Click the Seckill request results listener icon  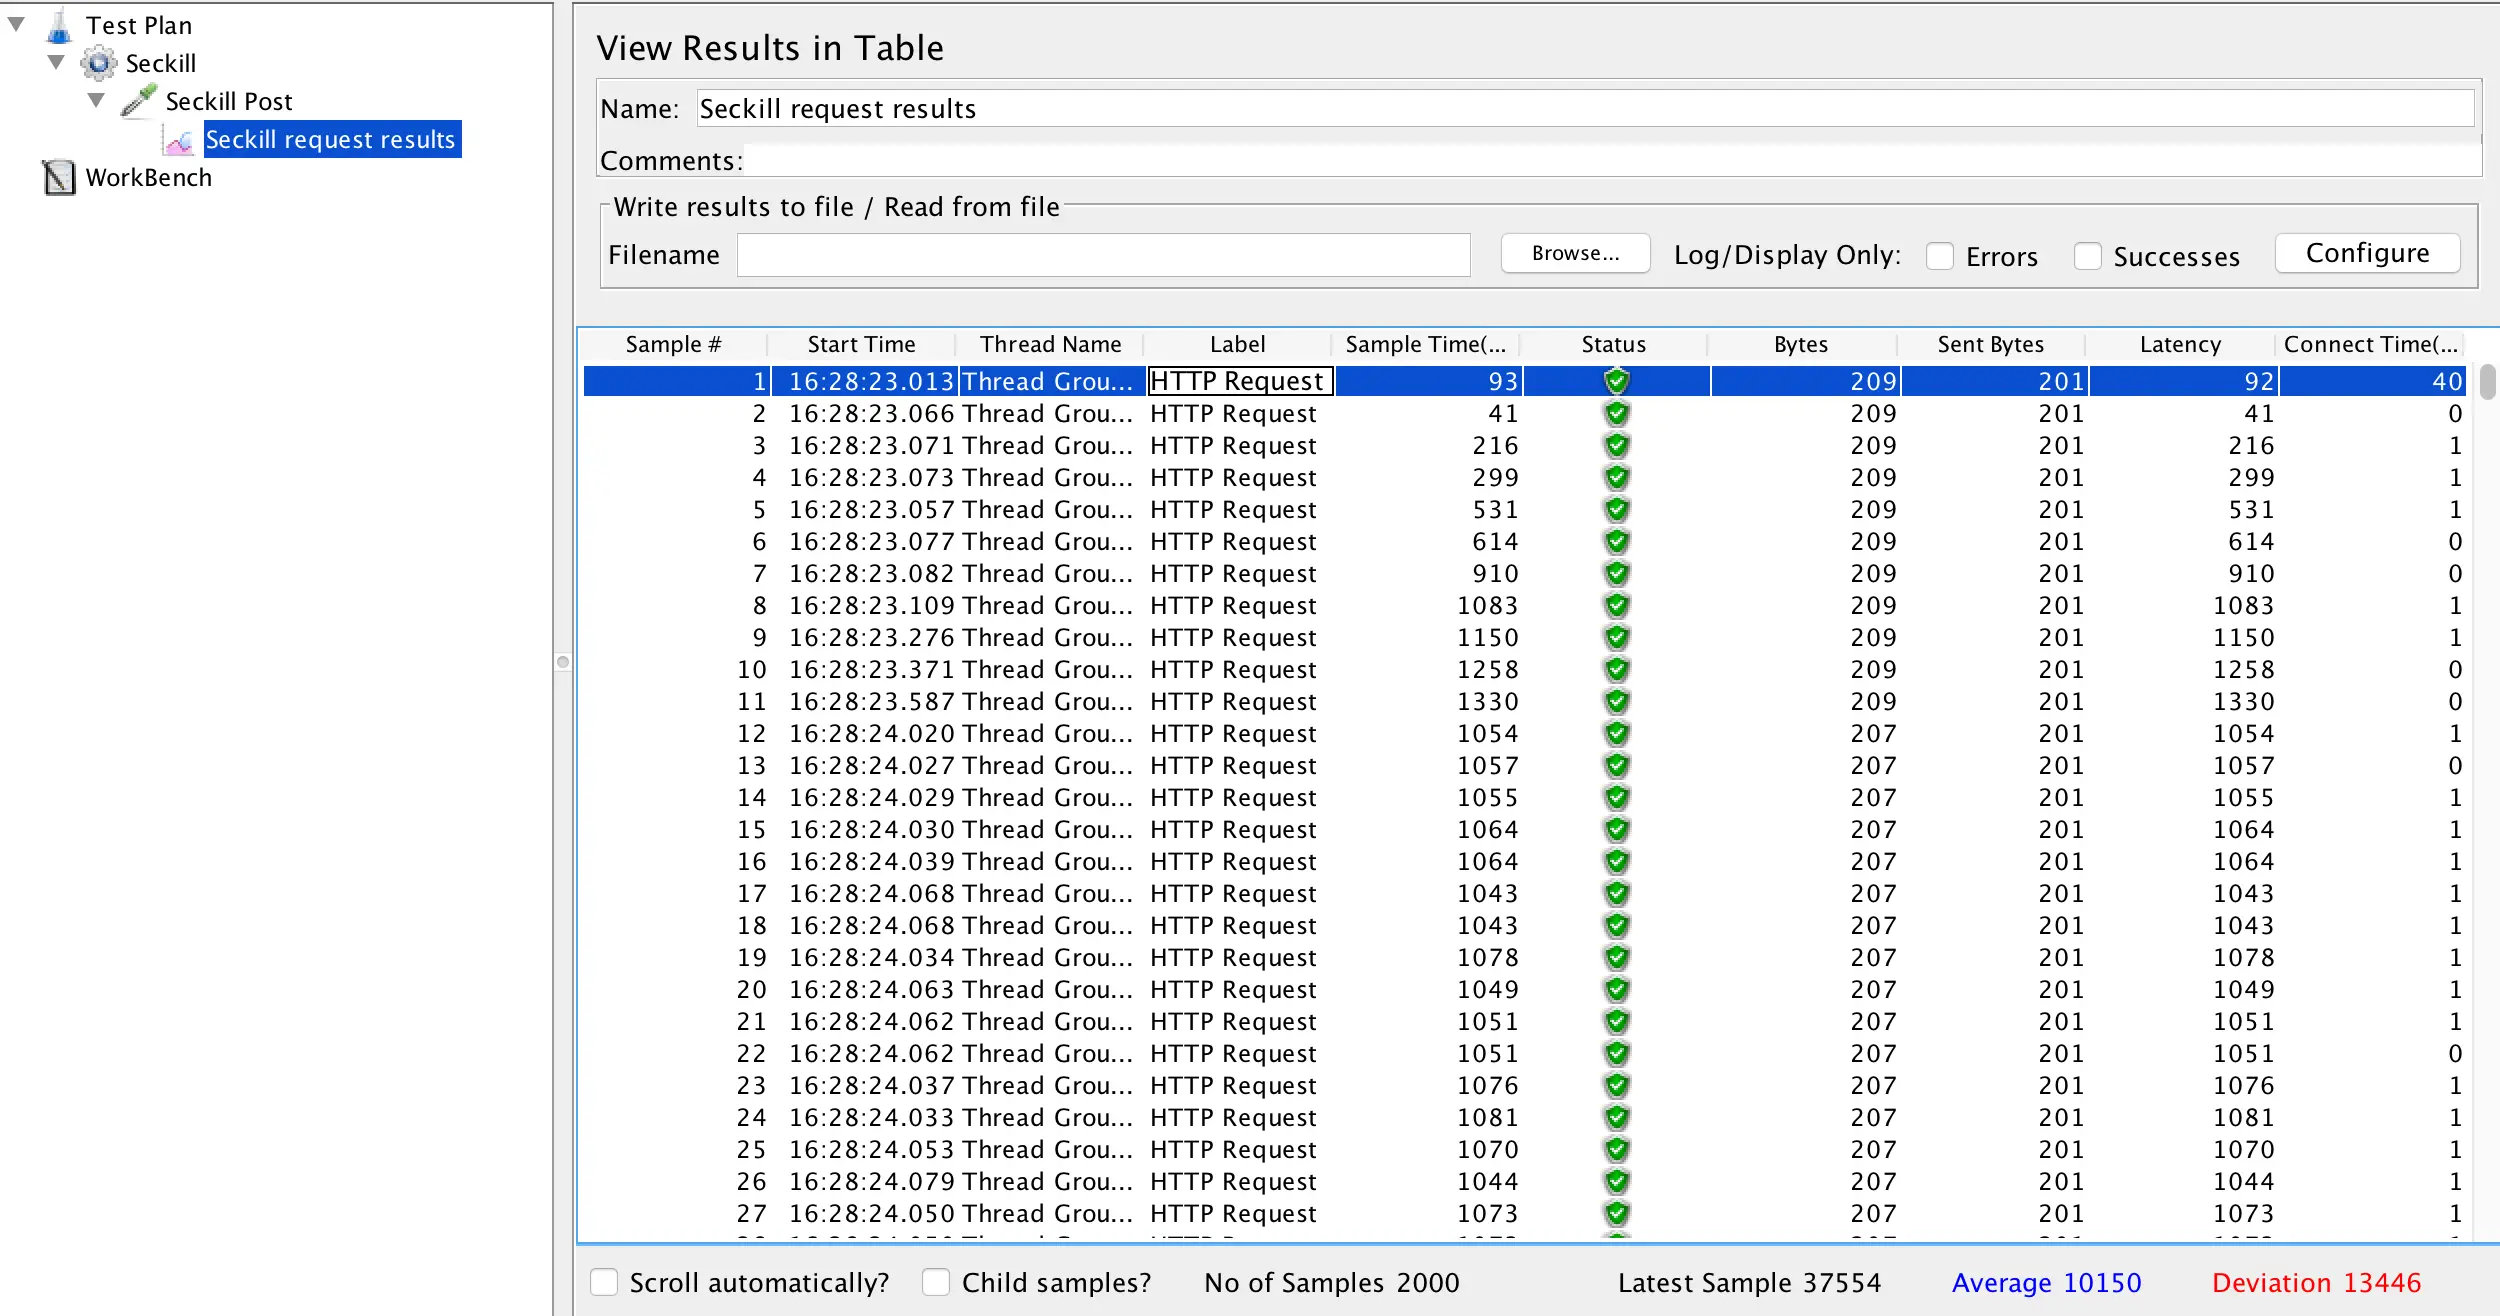pyautogui.click(x=179, y=141)
